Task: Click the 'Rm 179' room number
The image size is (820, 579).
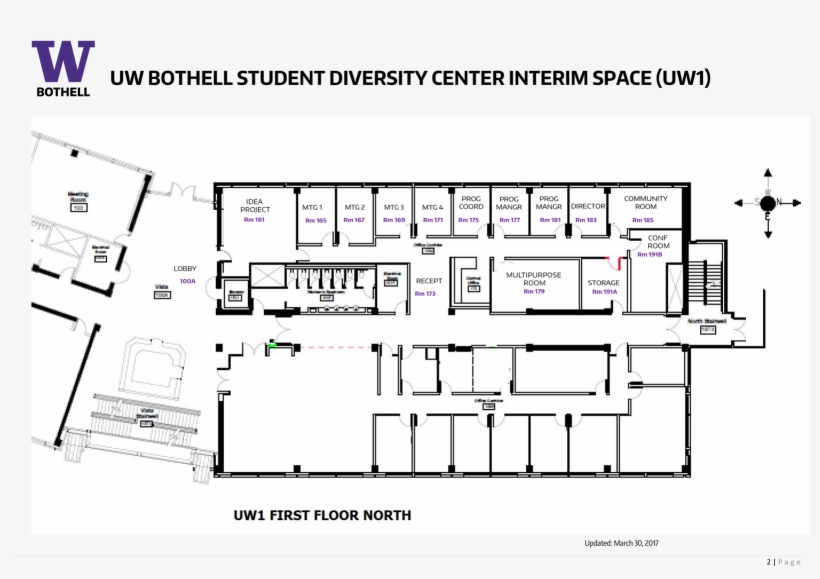Action: point(534,291)
